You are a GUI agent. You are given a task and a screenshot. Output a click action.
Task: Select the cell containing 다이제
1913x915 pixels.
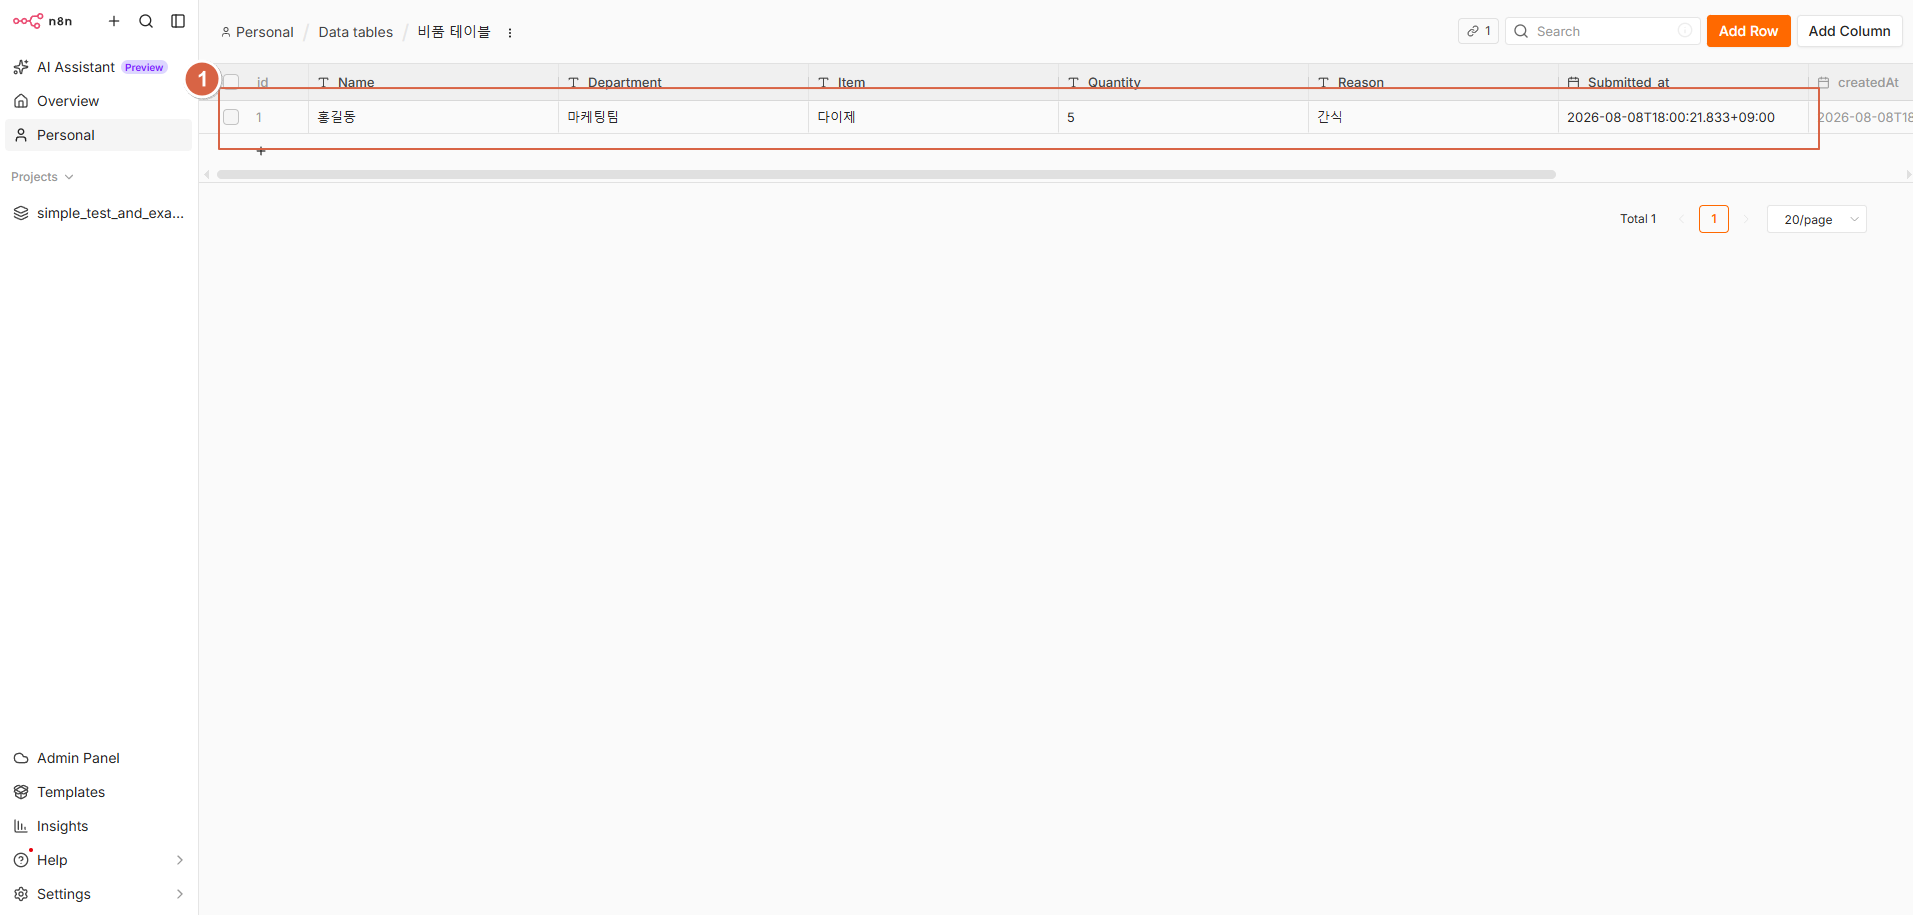933,117
